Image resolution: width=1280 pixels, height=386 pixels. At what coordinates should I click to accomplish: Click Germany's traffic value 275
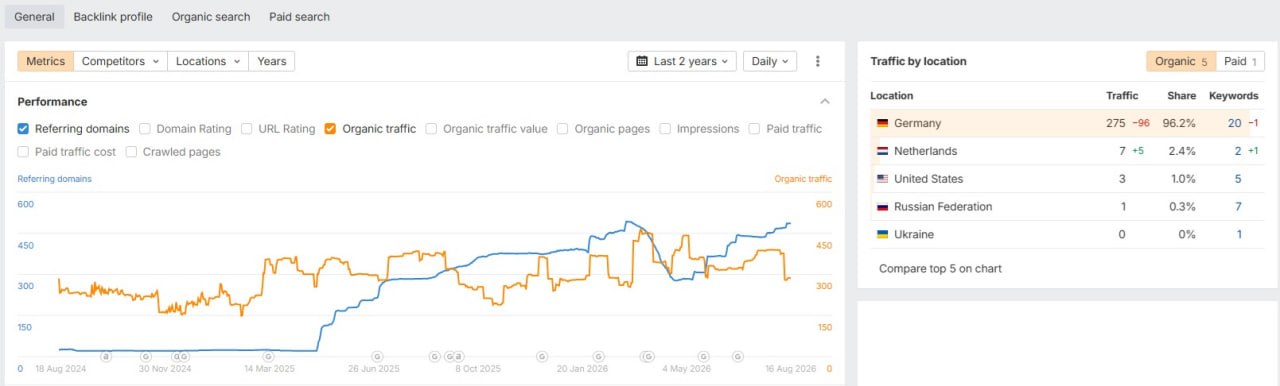coord(1115,123)
